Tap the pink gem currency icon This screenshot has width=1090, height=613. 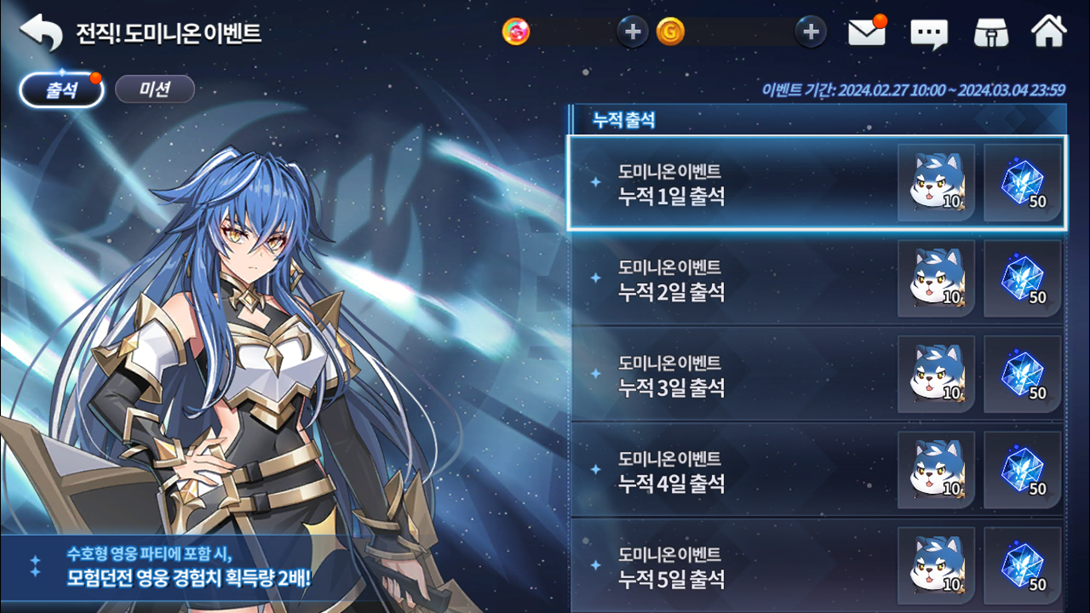click(516, 32)
